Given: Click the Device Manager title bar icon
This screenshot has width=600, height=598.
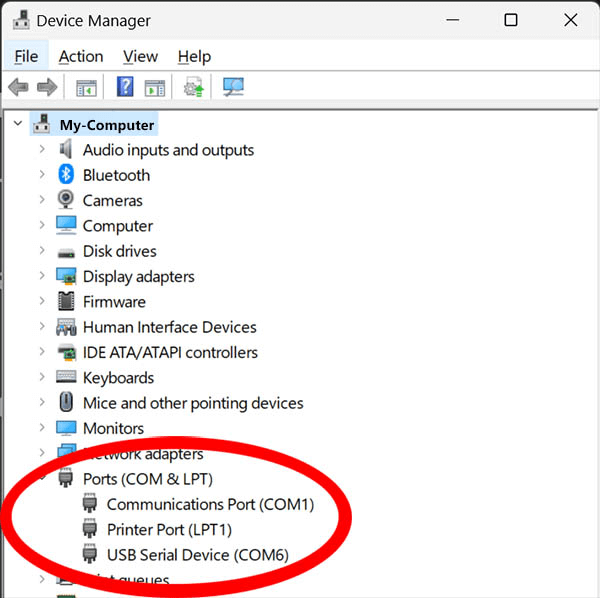Looking at the screenshot, I should click(21, 20).
